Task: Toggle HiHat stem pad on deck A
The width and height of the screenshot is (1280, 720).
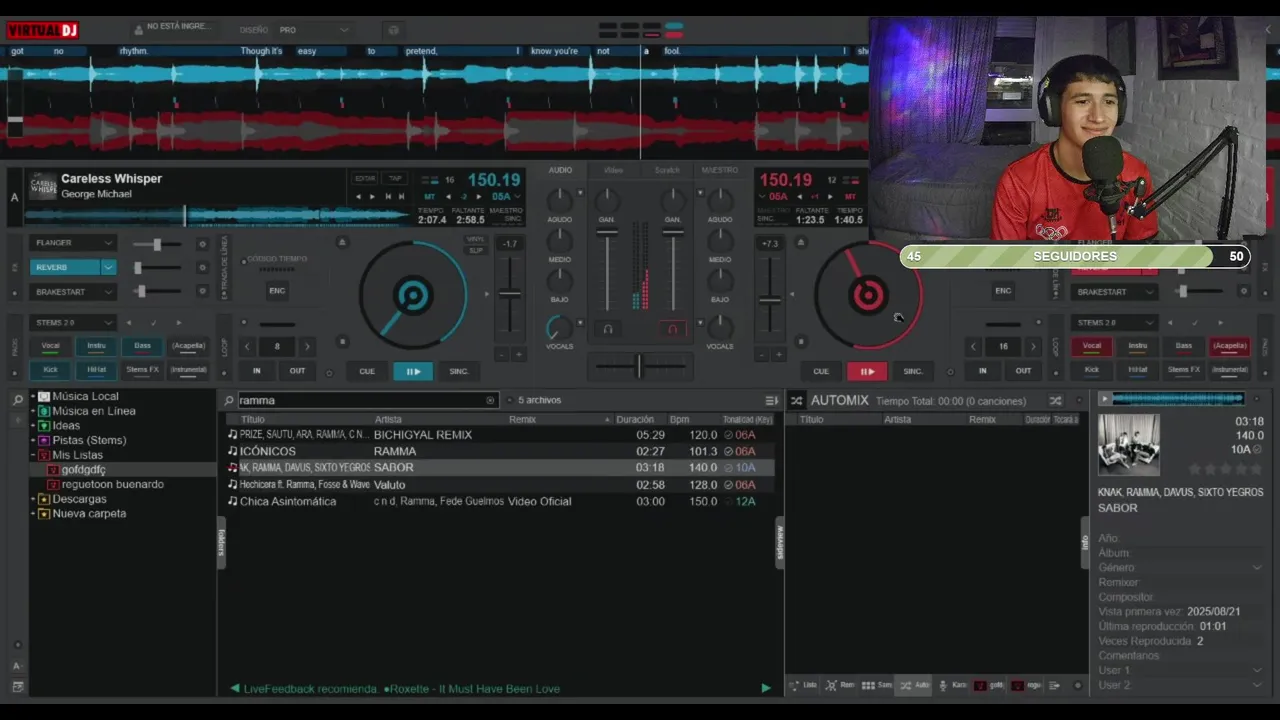Action: (96, 370)
